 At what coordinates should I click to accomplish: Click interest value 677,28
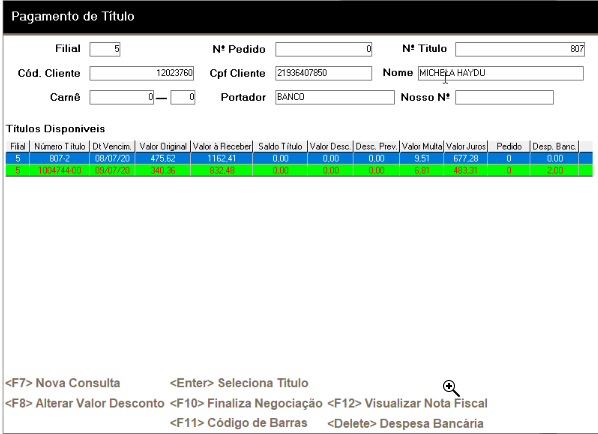point(466,158)
